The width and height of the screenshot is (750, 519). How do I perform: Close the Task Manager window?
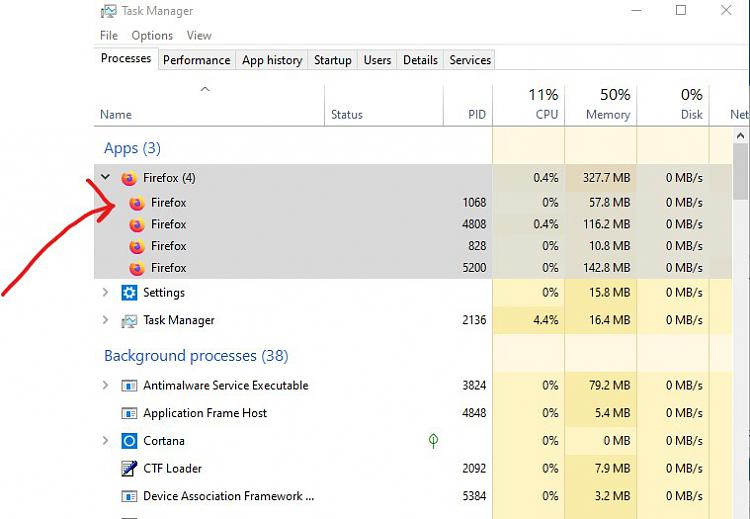pos(726,10)
